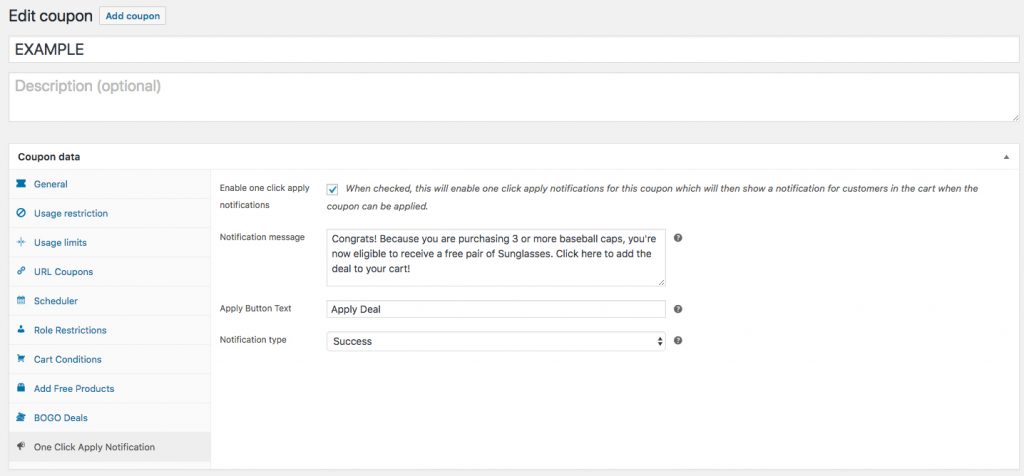Select the One Click Apply Notification tab
The width and height of the screenshot is (1024, 476).
(x=94, y=447)
